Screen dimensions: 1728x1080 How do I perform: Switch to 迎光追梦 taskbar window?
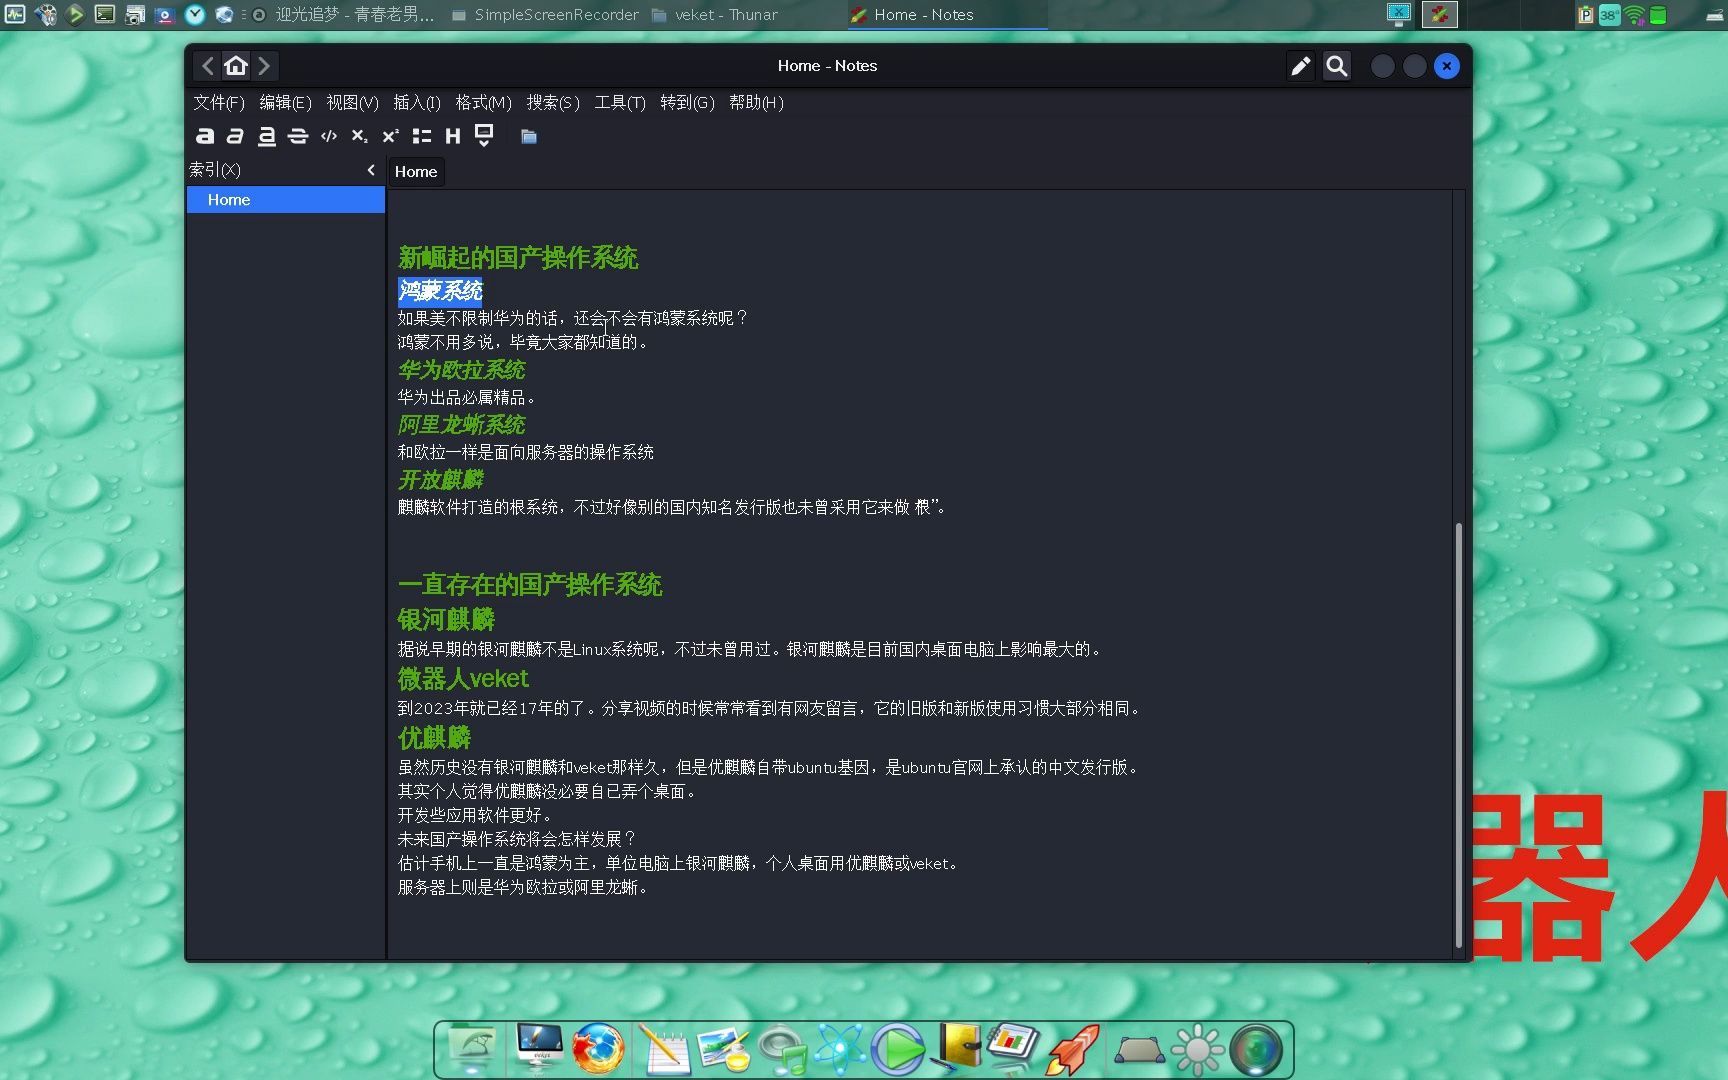tap(344, 15)
